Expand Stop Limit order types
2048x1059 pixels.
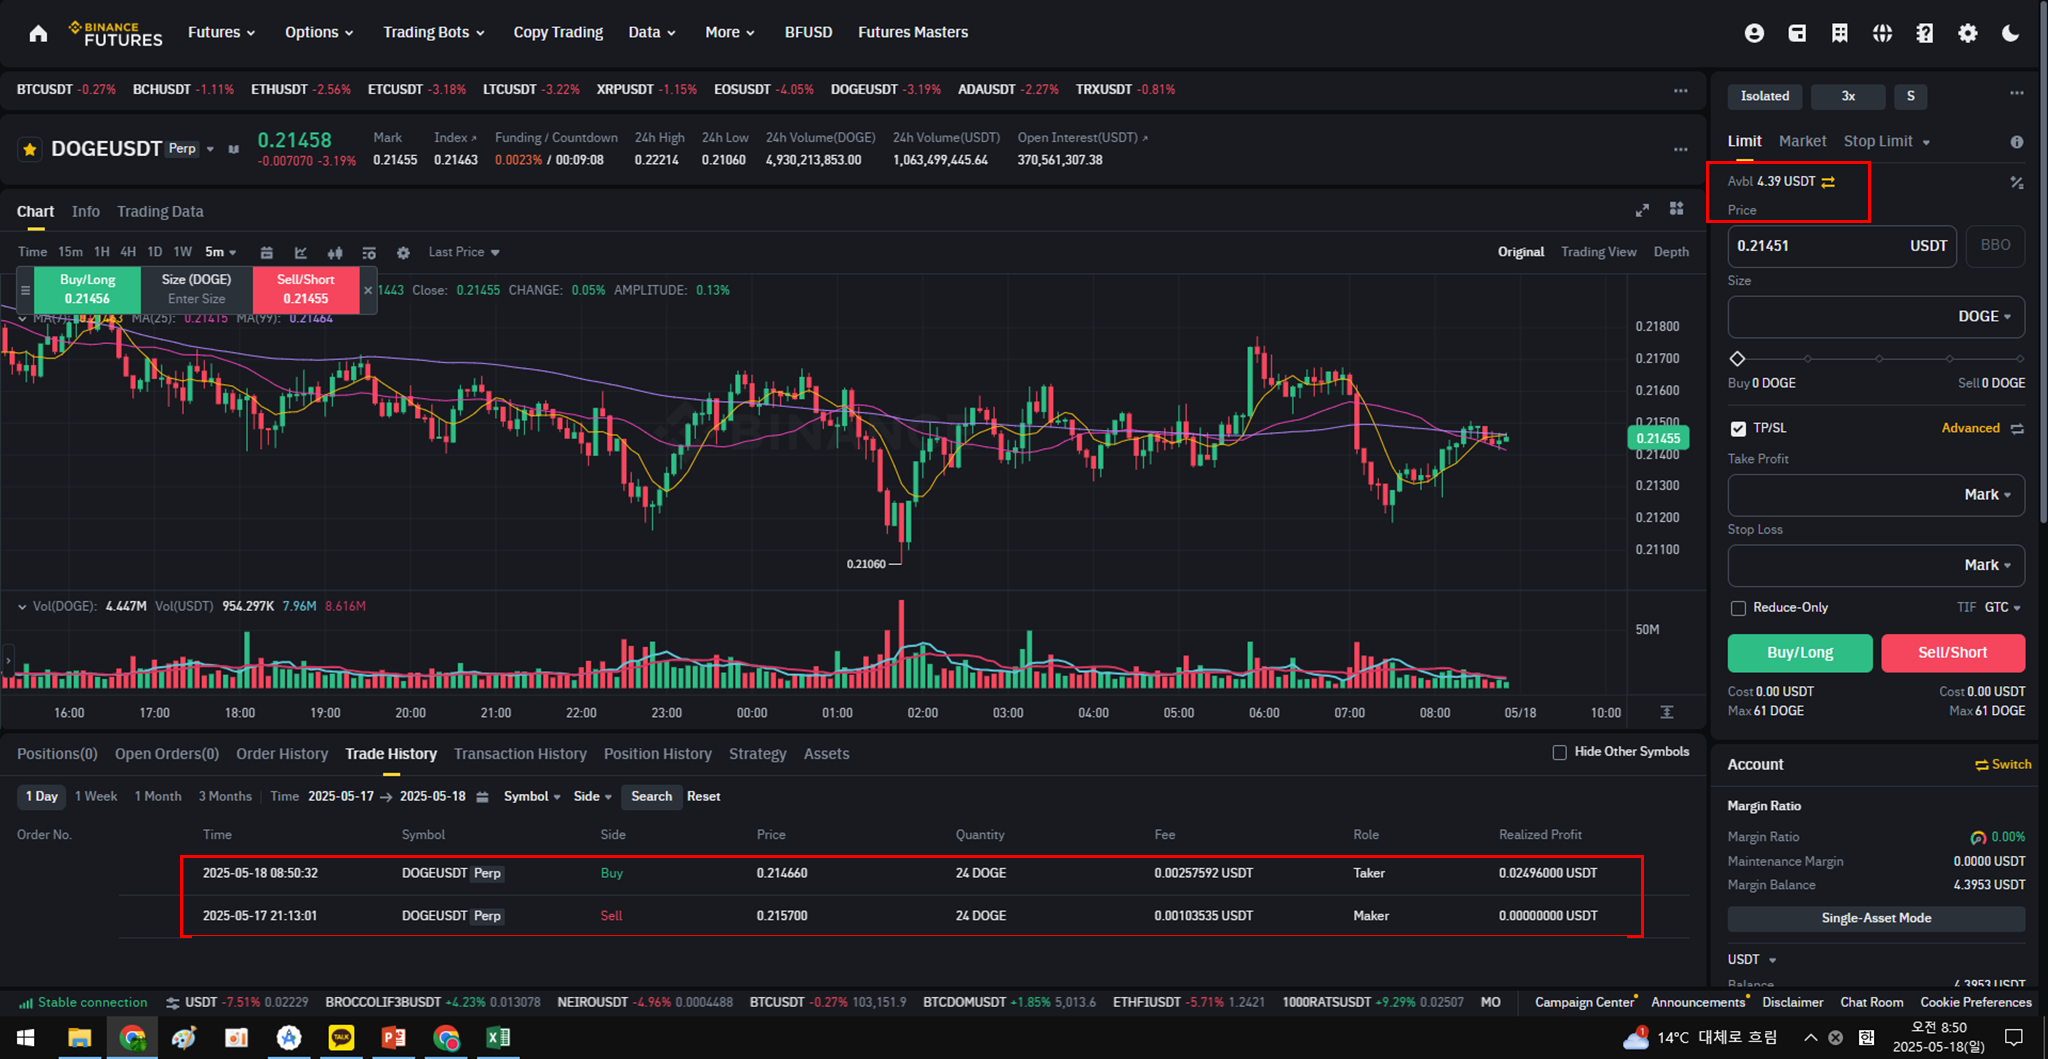pos(1886,141)
